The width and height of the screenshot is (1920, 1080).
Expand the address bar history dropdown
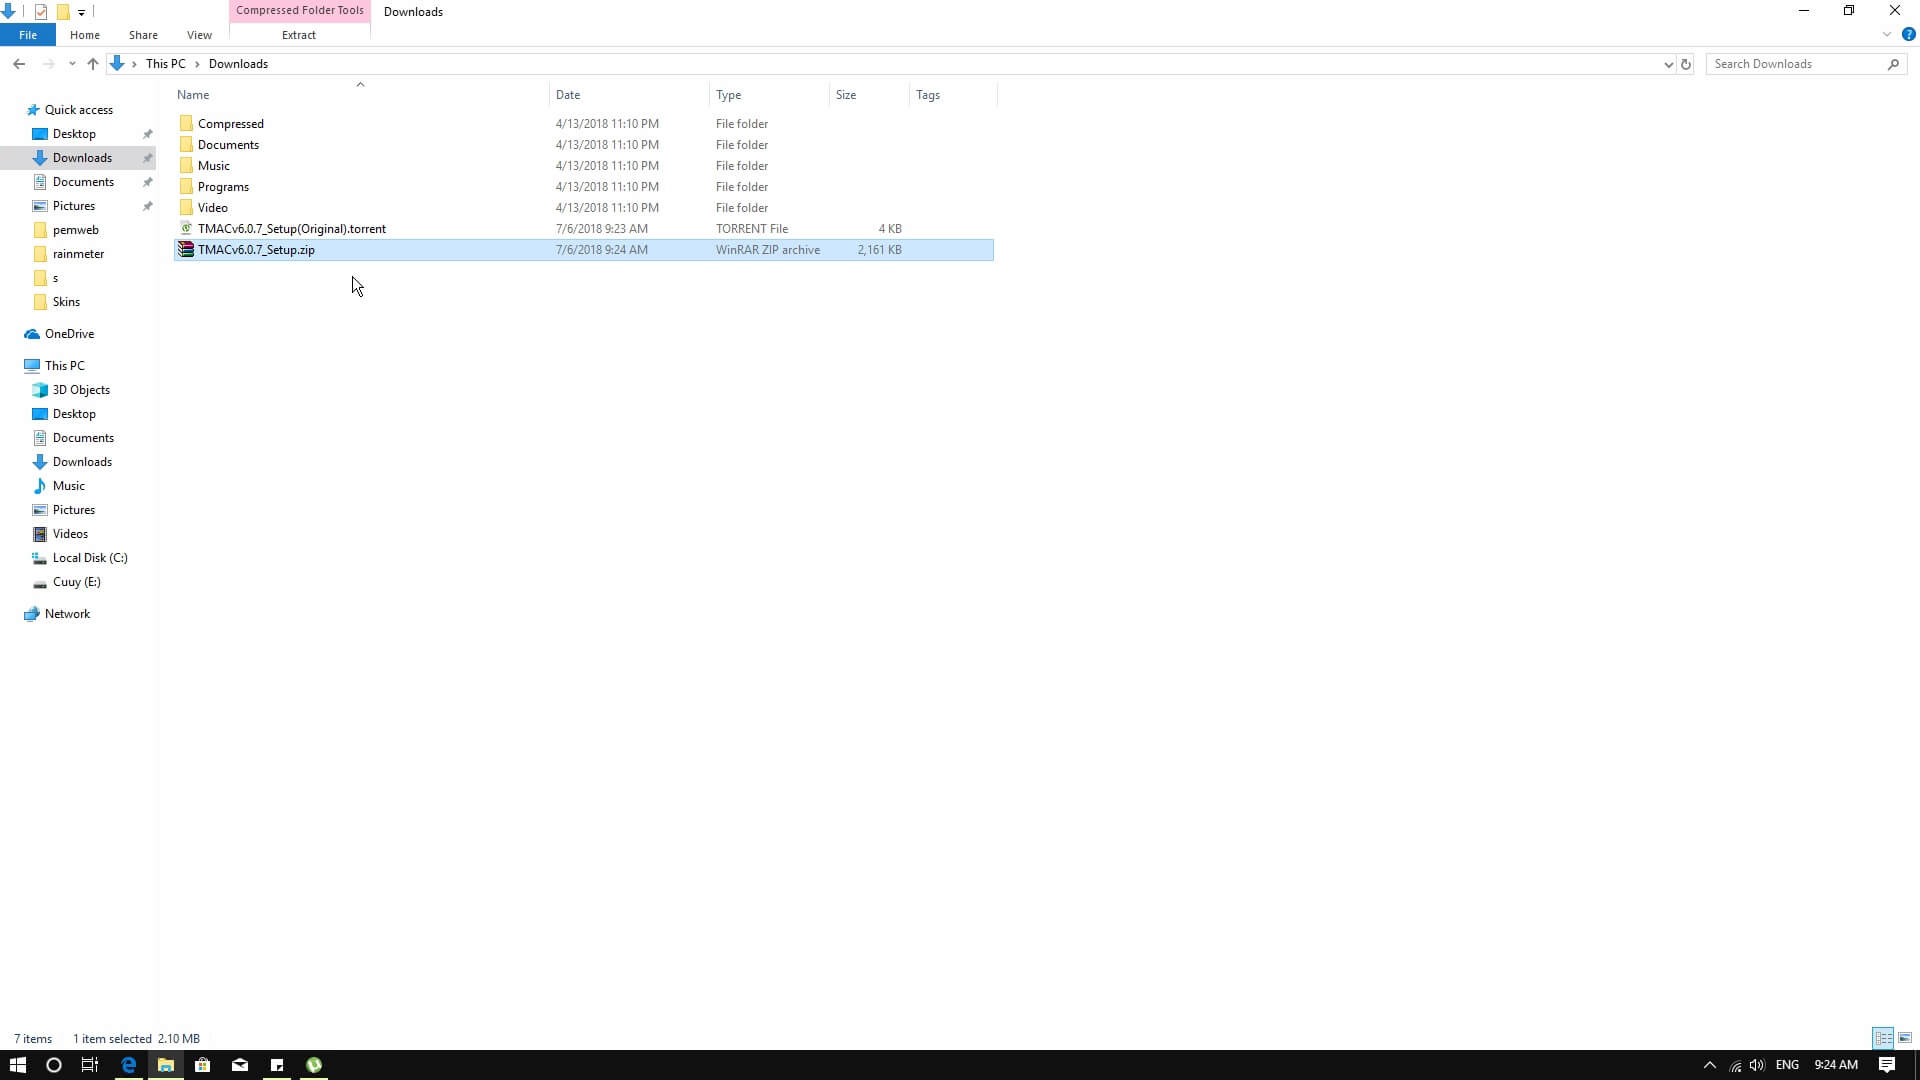click(1668, 64)
